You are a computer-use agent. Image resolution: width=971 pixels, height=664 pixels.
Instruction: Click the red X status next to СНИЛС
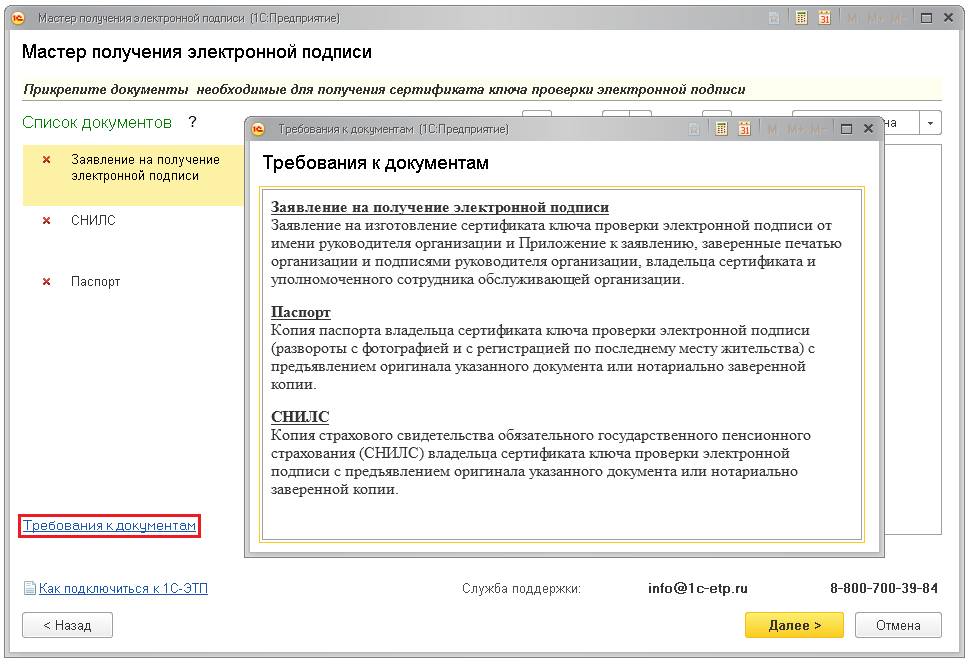46,221
